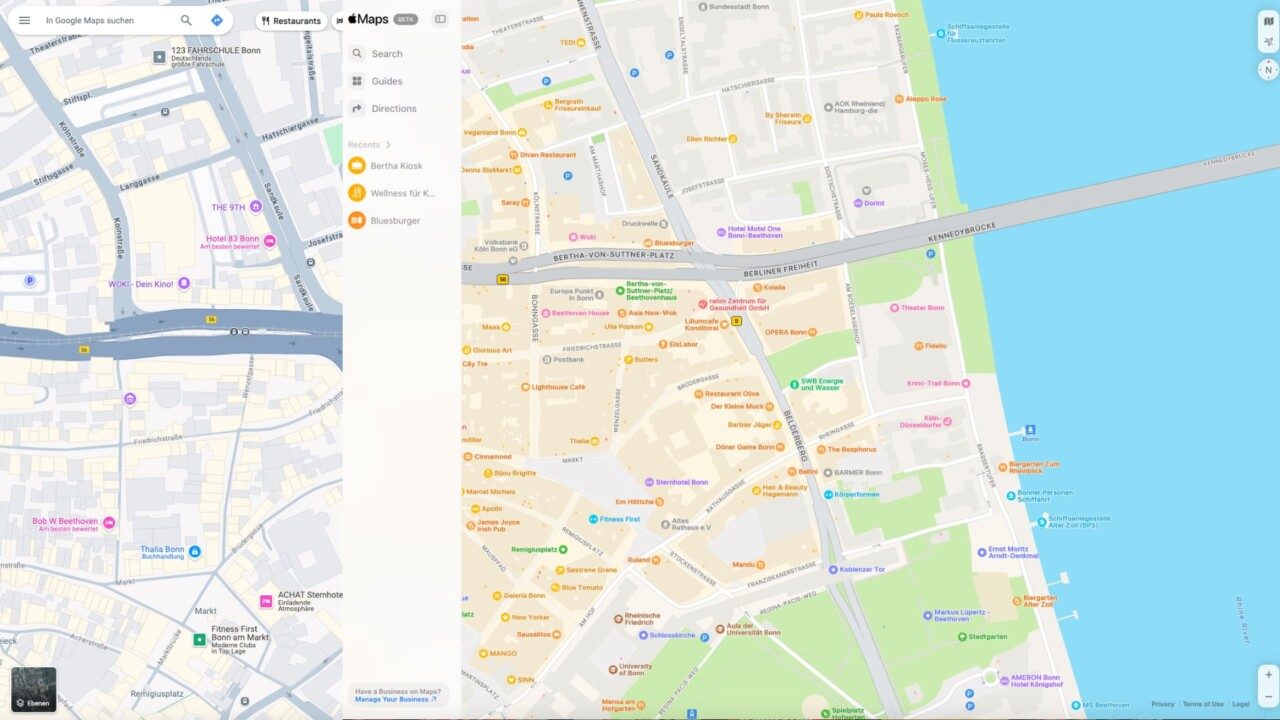Click the Google Maps search magnifier icon
This screenshot has height=720, width=1280.
point(186,20)
